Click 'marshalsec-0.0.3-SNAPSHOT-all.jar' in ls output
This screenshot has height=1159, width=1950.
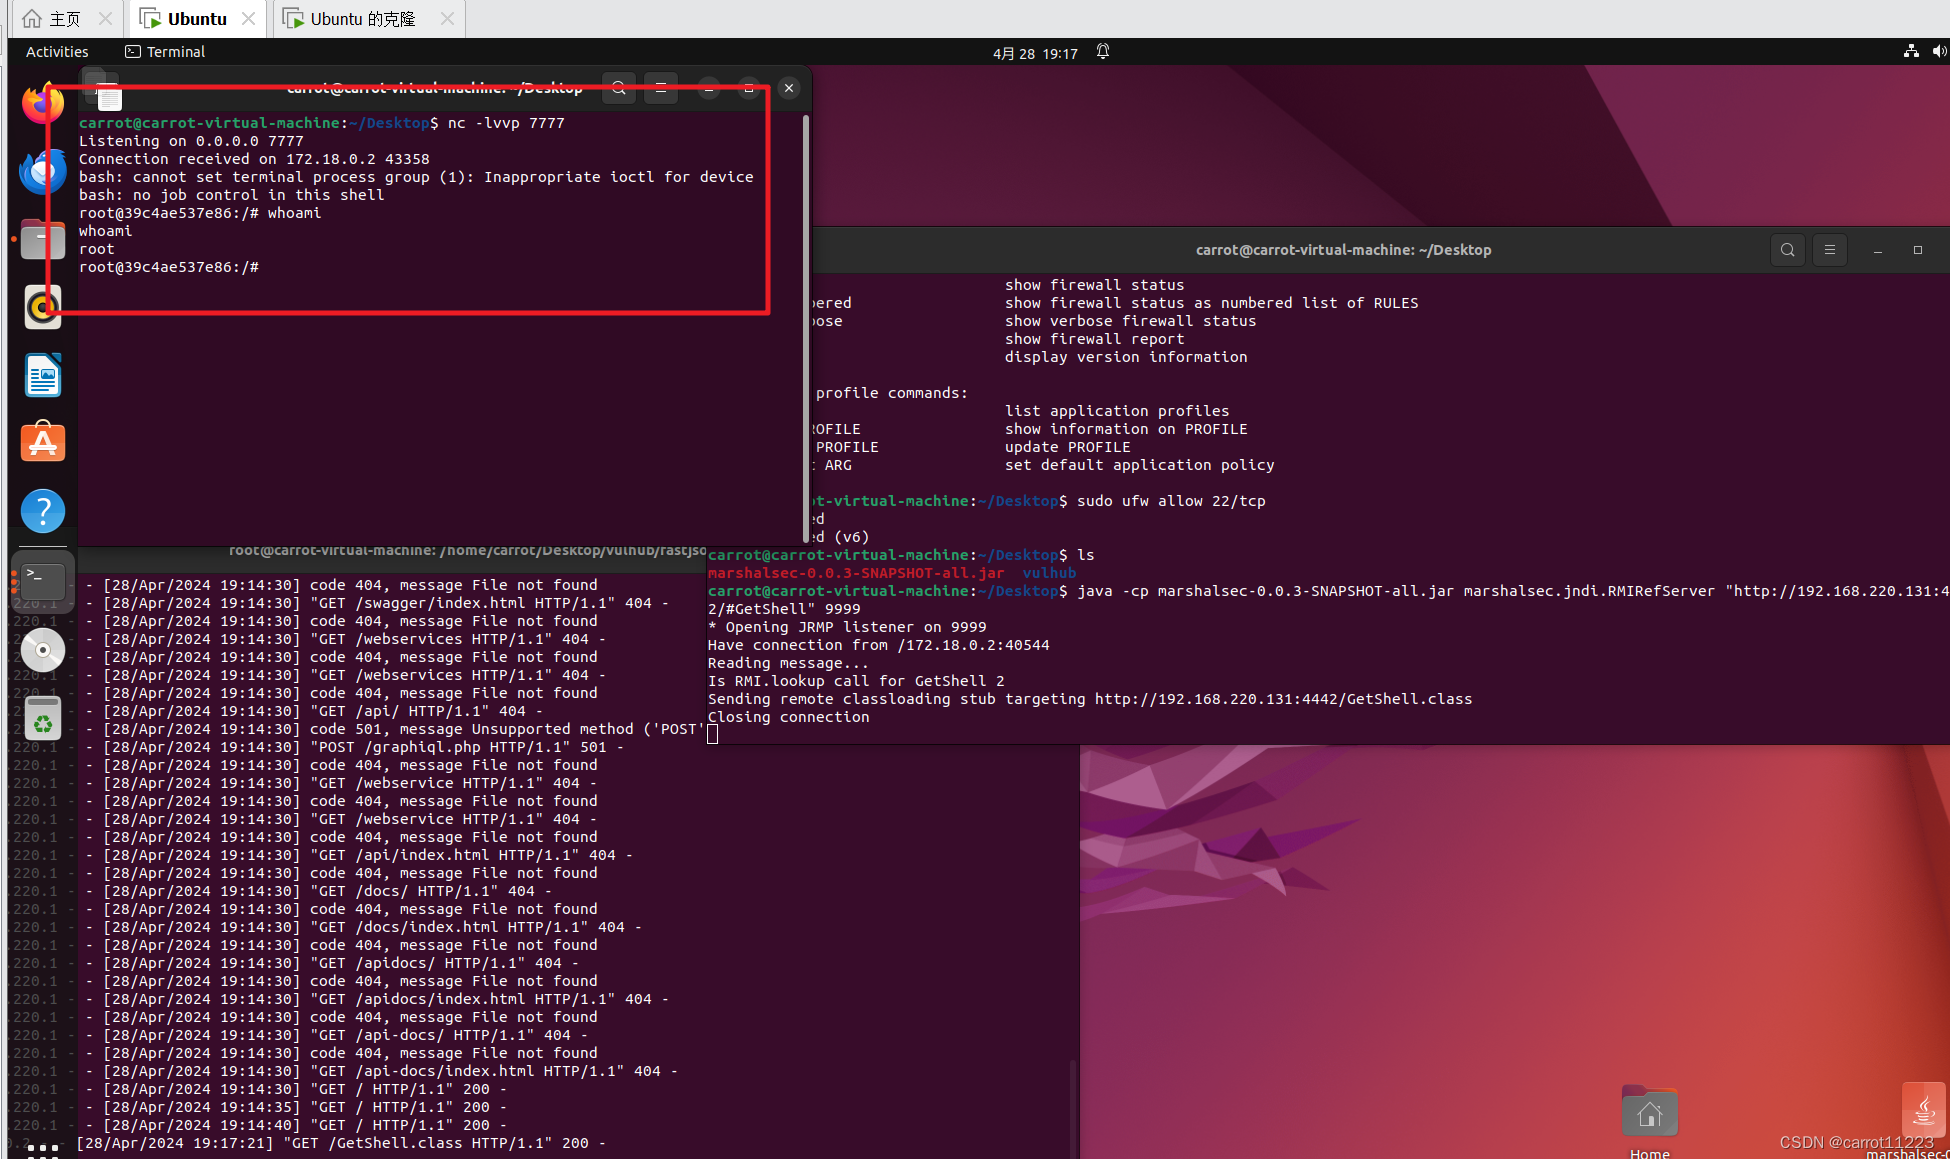tap(856, 573)
